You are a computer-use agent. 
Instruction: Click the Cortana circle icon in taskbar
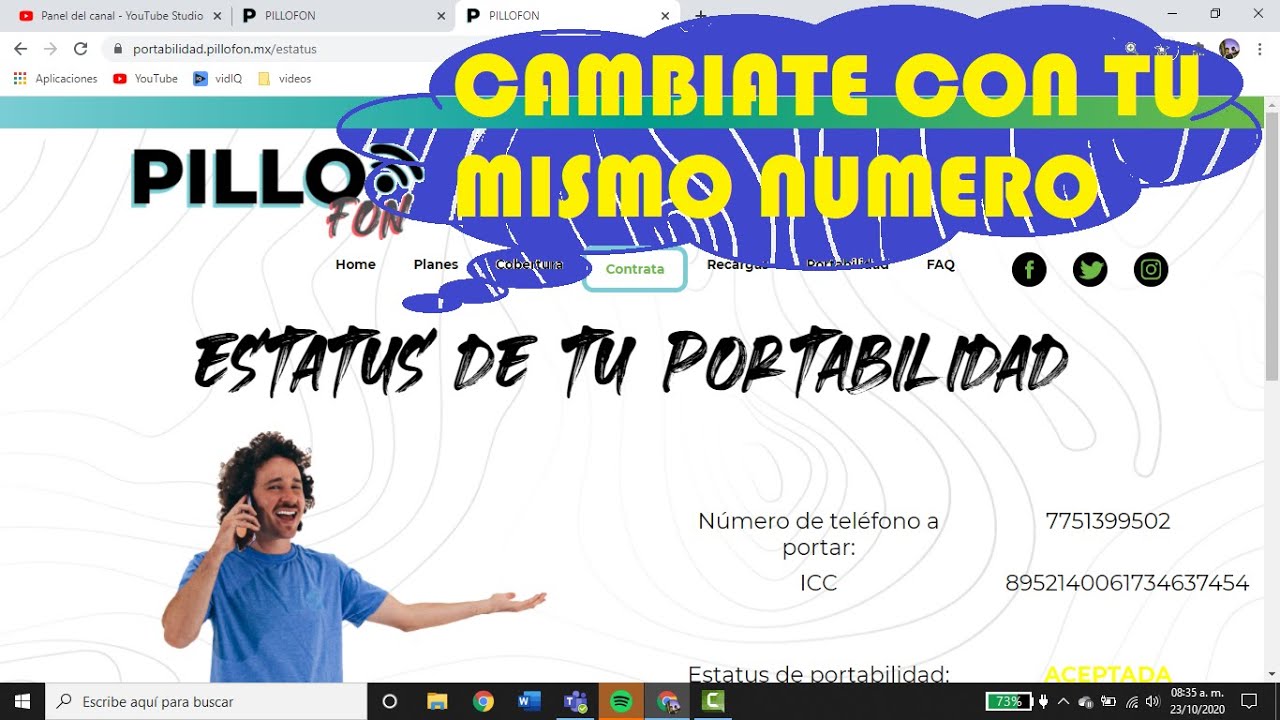click(x=390, y=701)
